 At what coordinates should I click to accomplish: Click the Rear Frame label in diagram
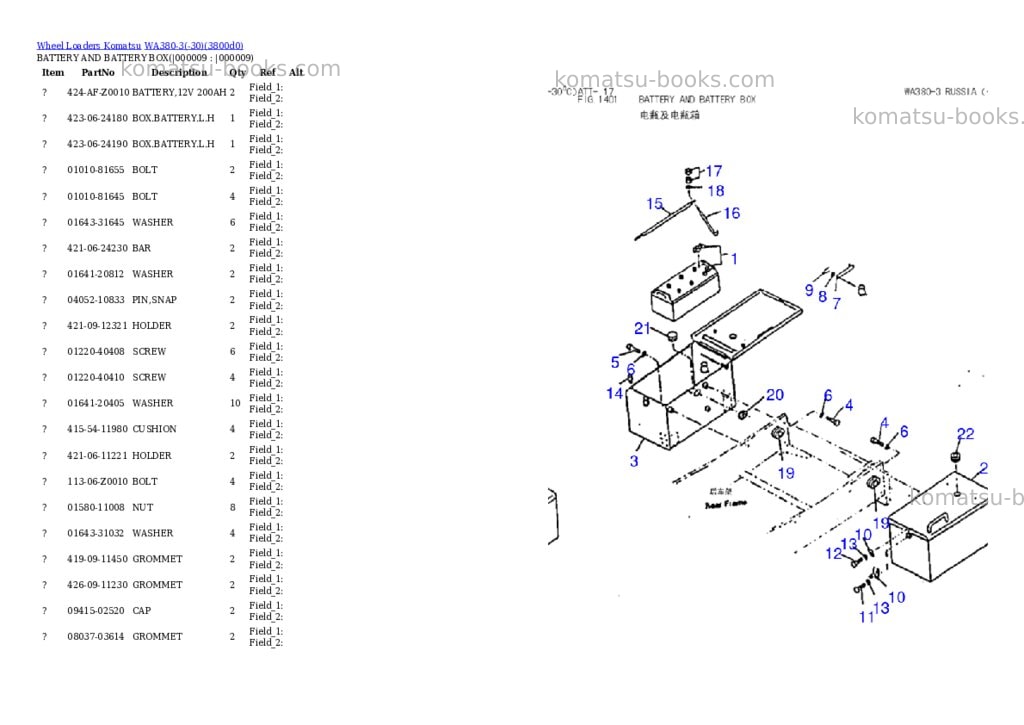pyautogui.click(x=726, y=504)
